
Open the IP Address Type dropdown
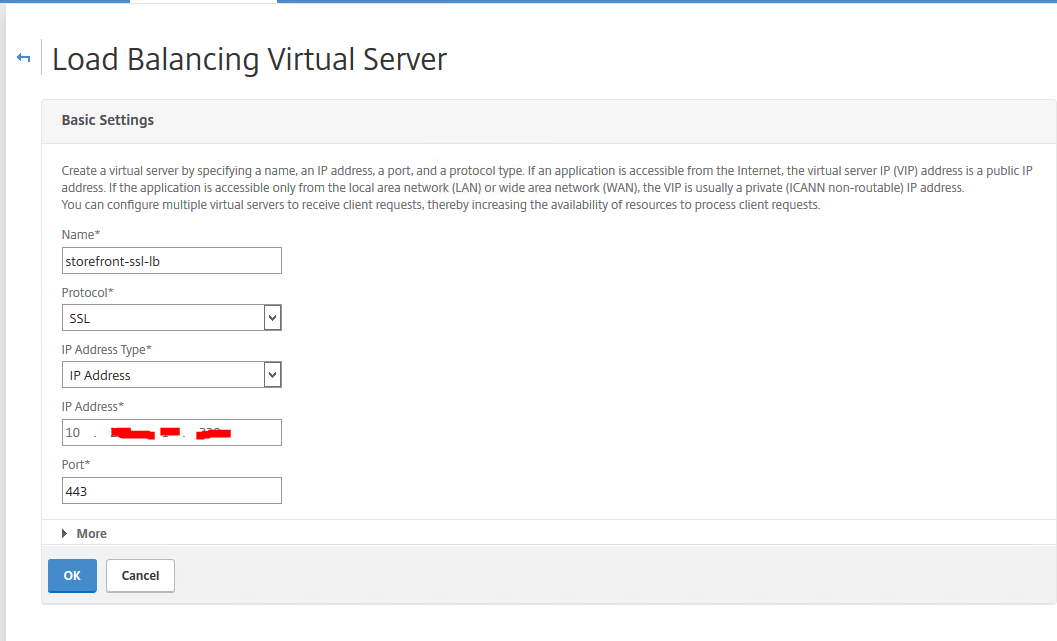pos(171,375)
